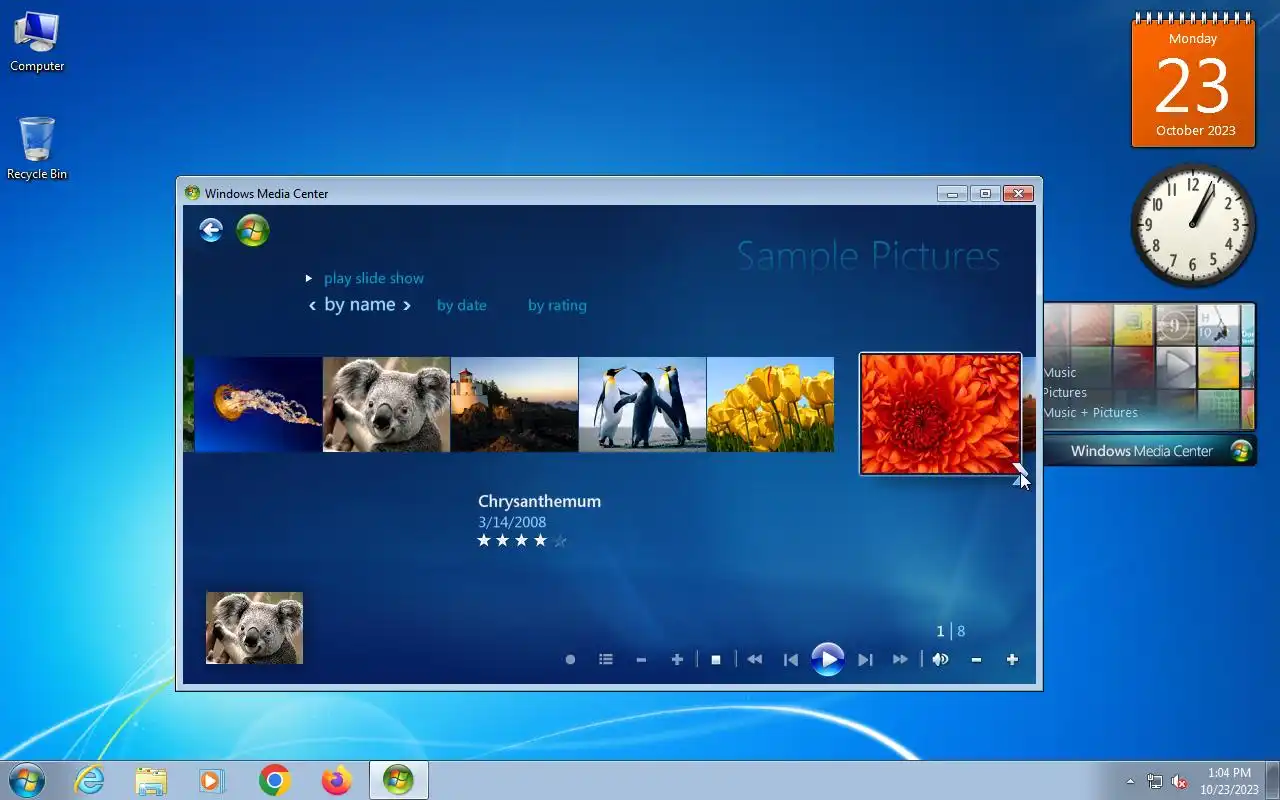
Task: Click the network tray icon
Action: click(x=1155, y=781)
